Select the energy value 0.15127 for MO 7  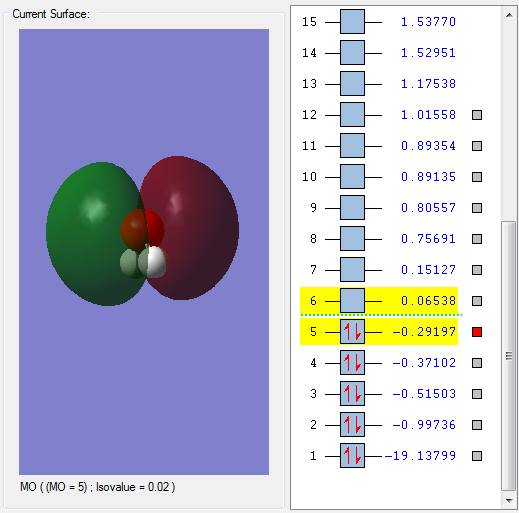[x=428, y=270]
